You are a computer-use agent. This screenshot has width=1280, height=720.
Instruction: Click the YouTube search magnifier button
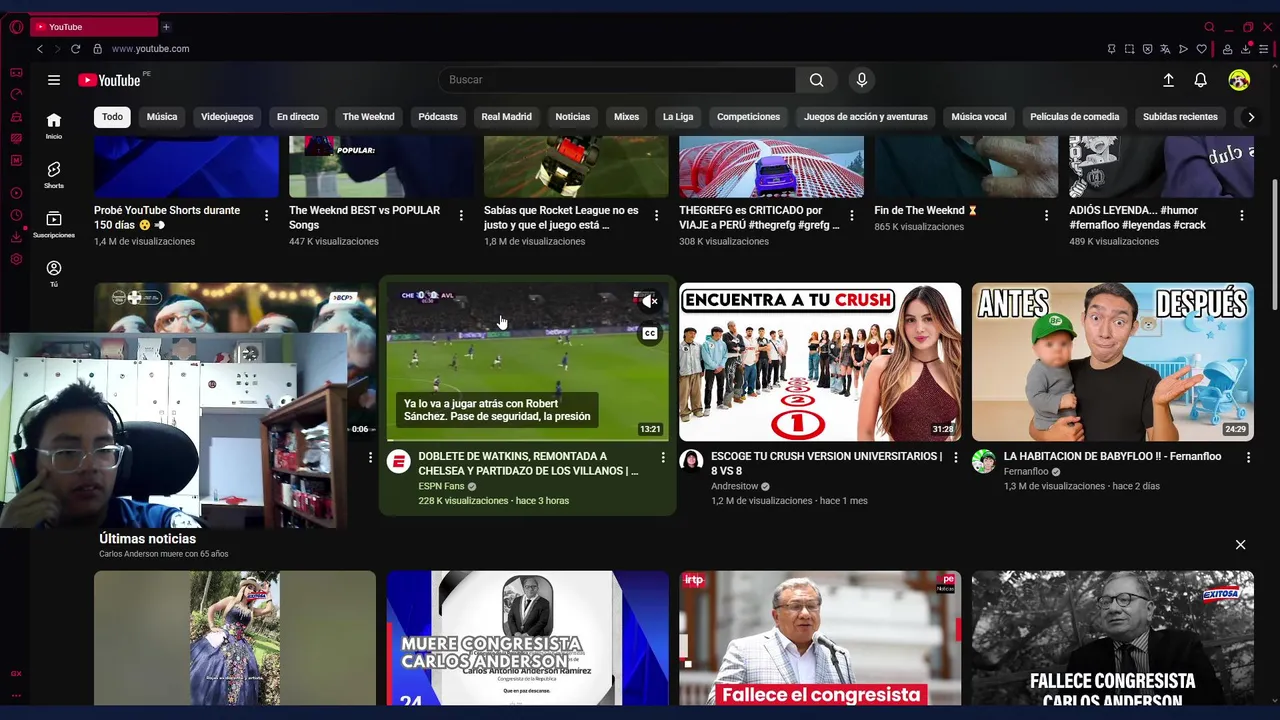817,80
